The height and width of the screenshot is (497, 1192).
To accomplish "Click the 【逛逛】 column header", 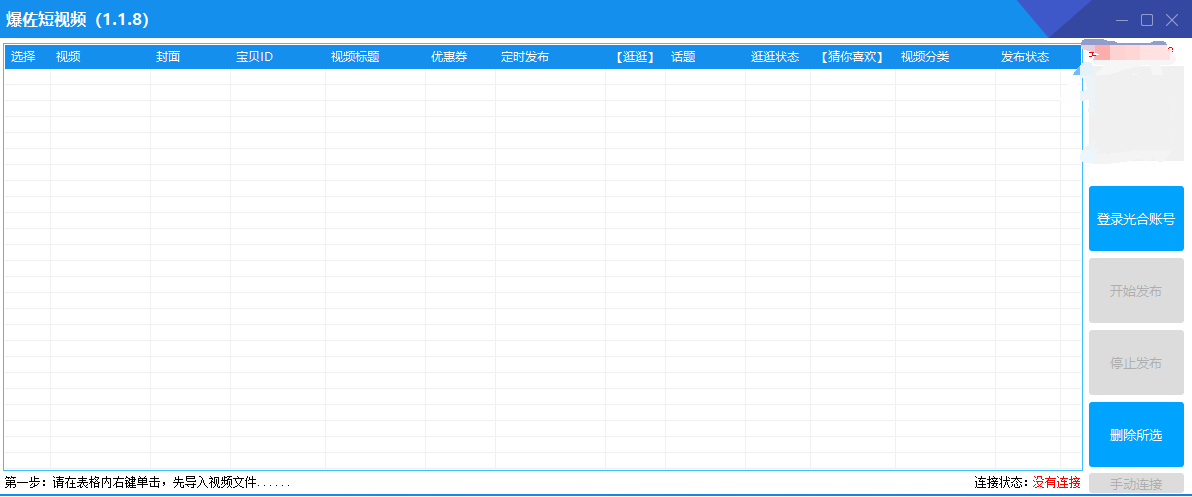I will pyautogui.click(x=634, y=57).
